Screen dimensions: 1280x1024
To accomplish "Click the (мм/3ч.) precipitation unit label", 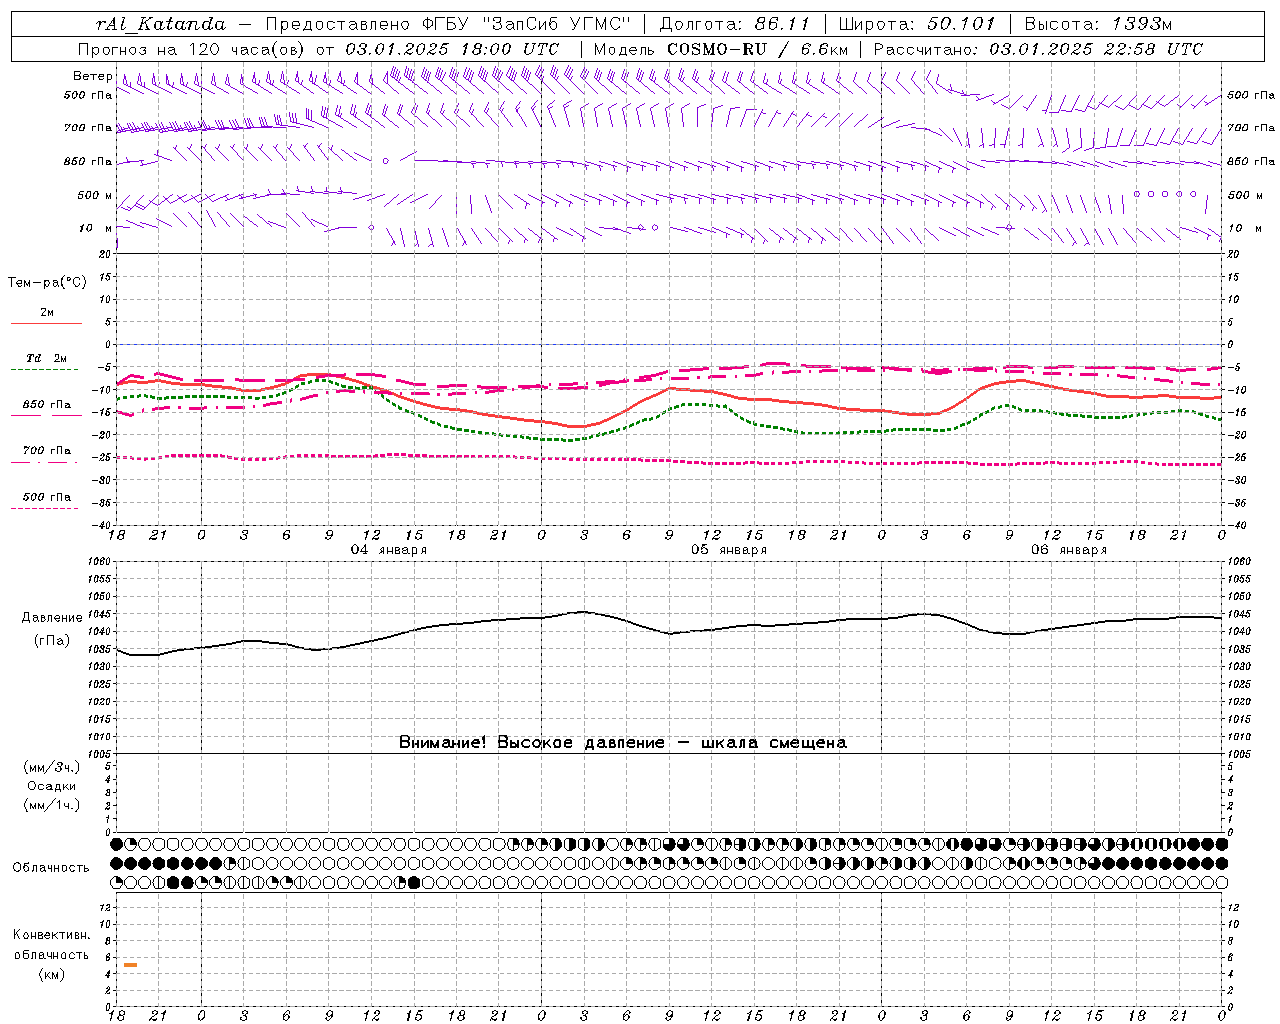I will 52,767.
